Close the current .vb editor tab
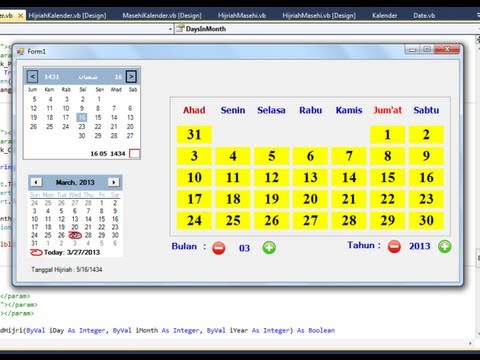 [20, 15]
